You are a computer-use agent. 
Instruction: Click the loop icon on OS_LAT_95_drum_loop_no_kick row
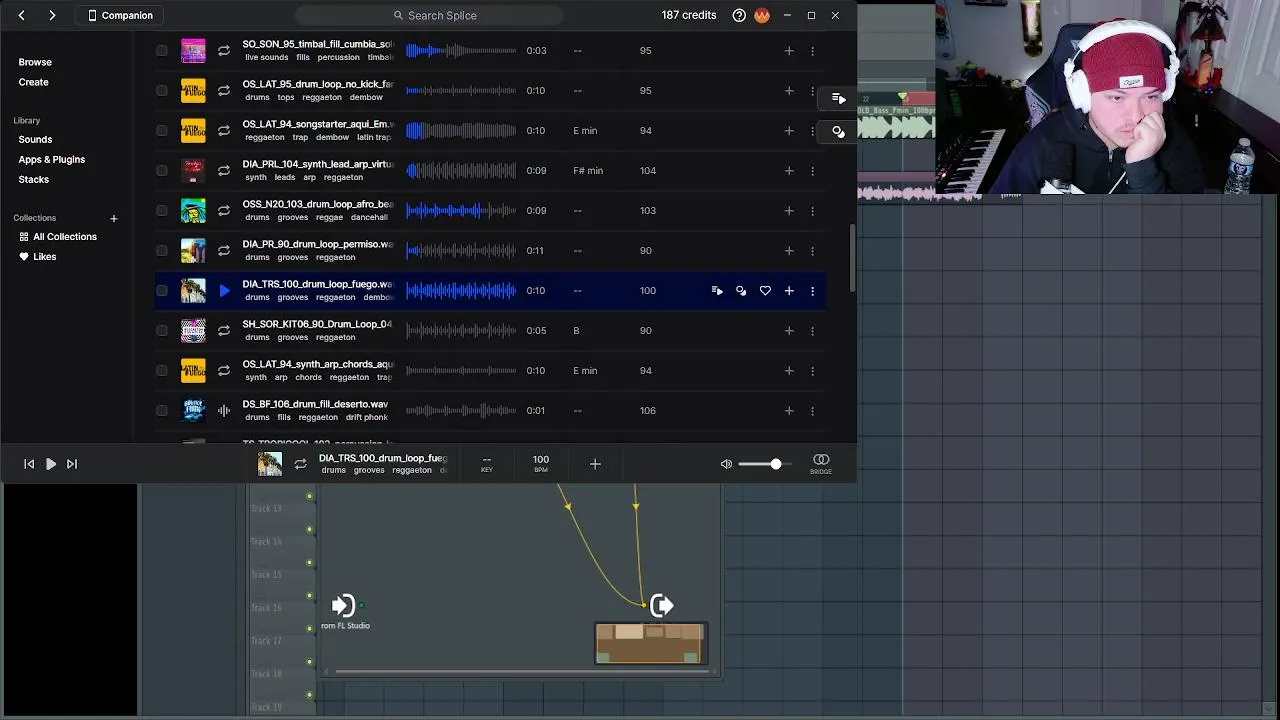click(224, 91)
